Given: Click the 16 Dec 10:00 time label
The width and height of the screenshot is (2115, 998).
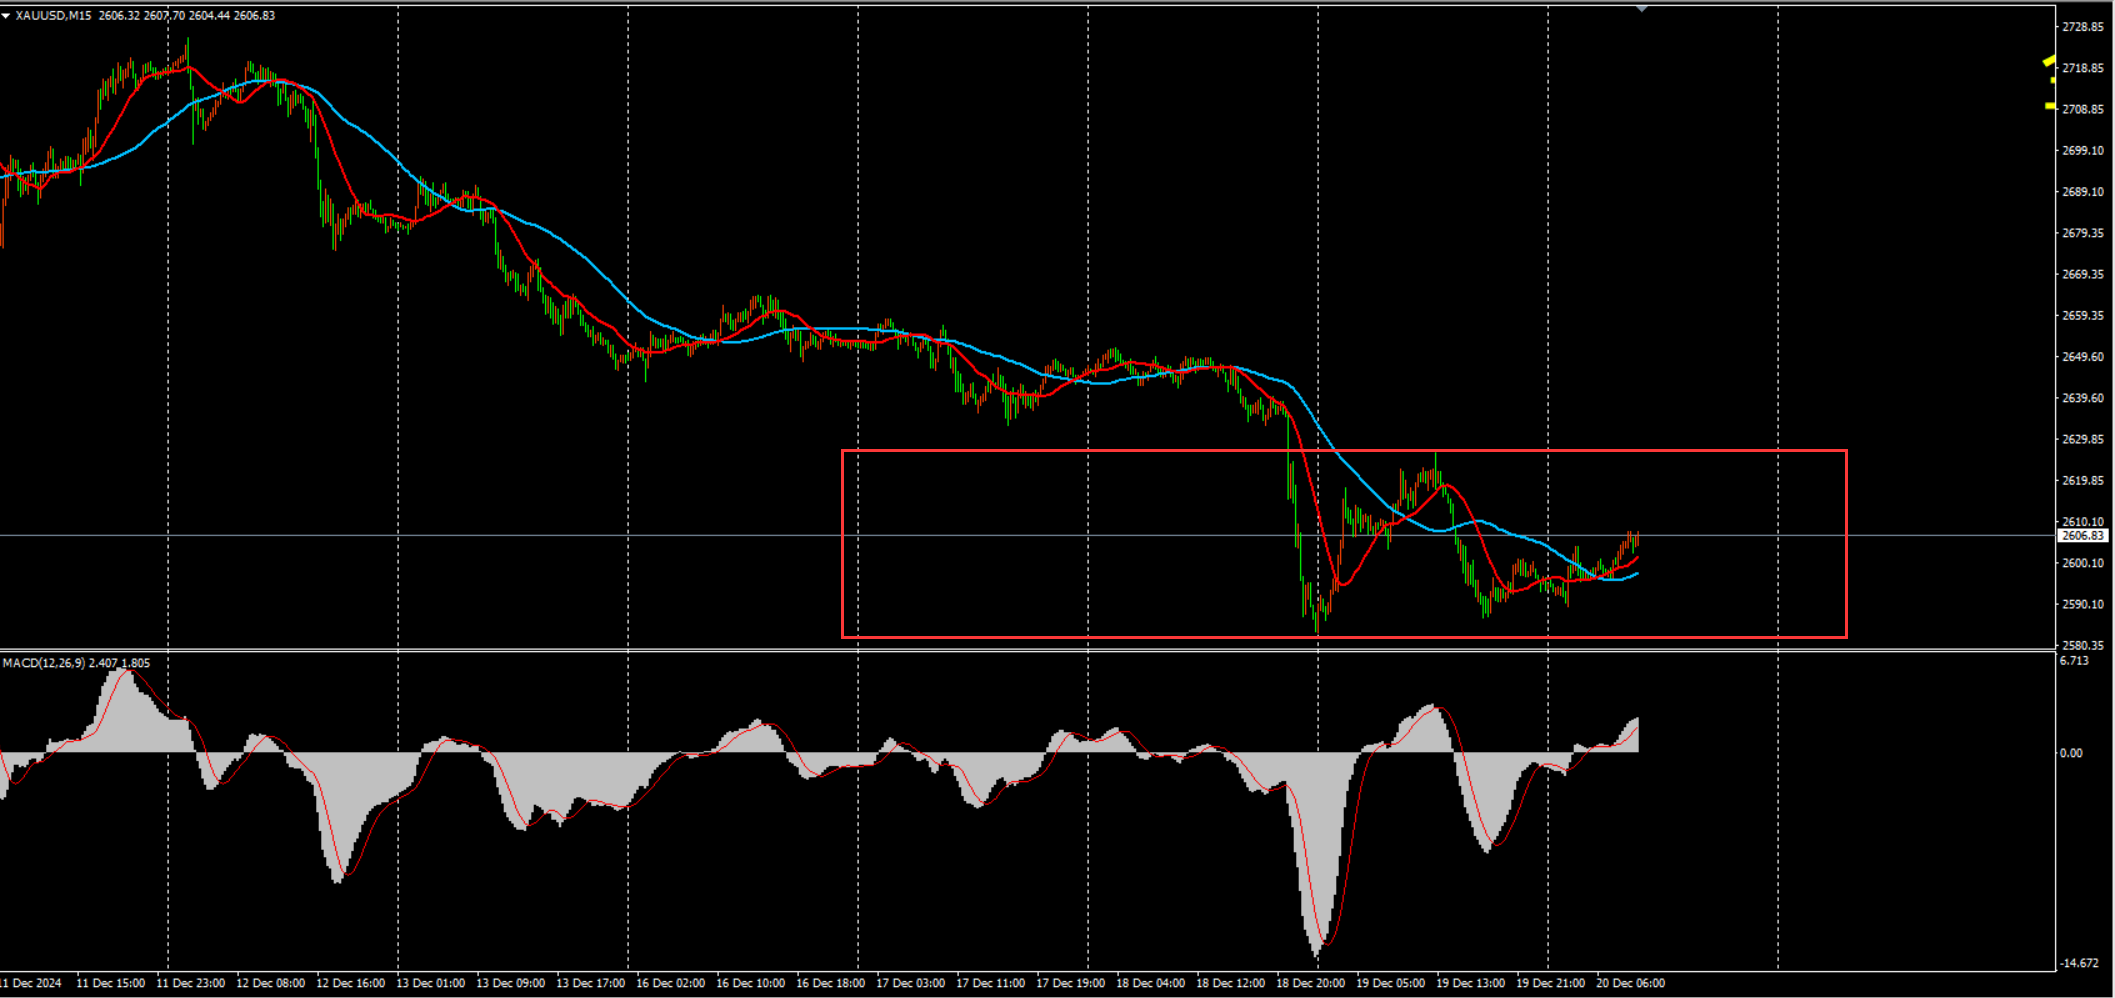Looking at the screenshot, I should click(750, 983).
